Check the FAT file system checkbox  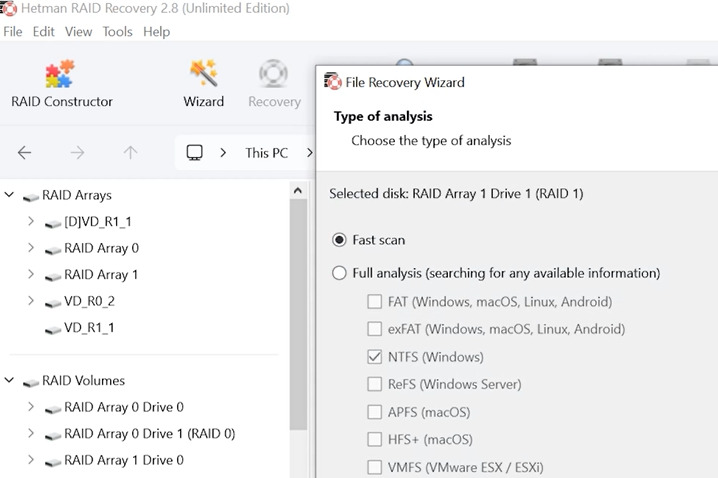[x=375, y=302]
